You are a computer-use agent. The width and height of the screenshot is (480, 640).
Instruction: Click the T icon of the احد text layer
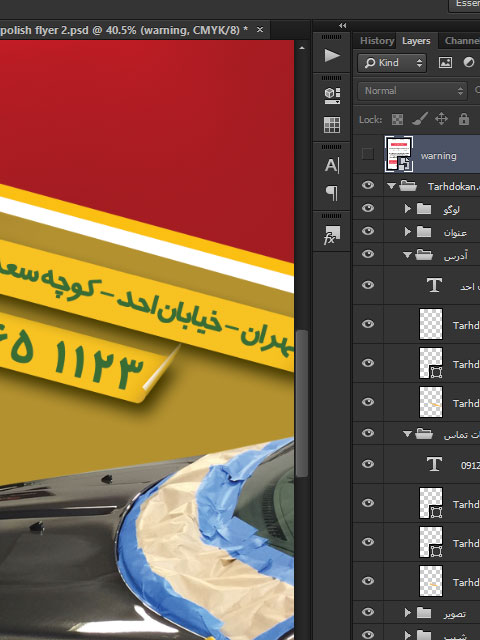434,285
